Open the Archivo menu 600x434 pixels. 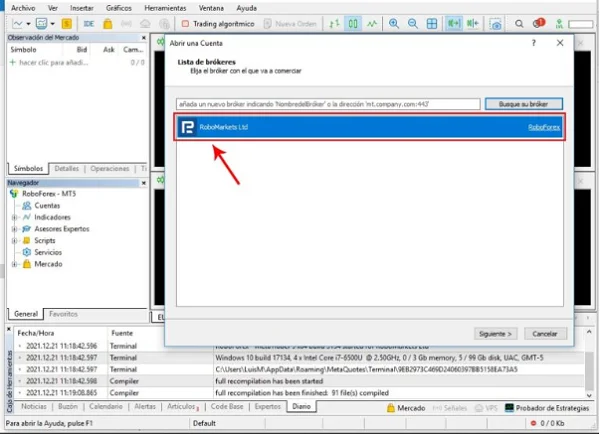point(23,8)
